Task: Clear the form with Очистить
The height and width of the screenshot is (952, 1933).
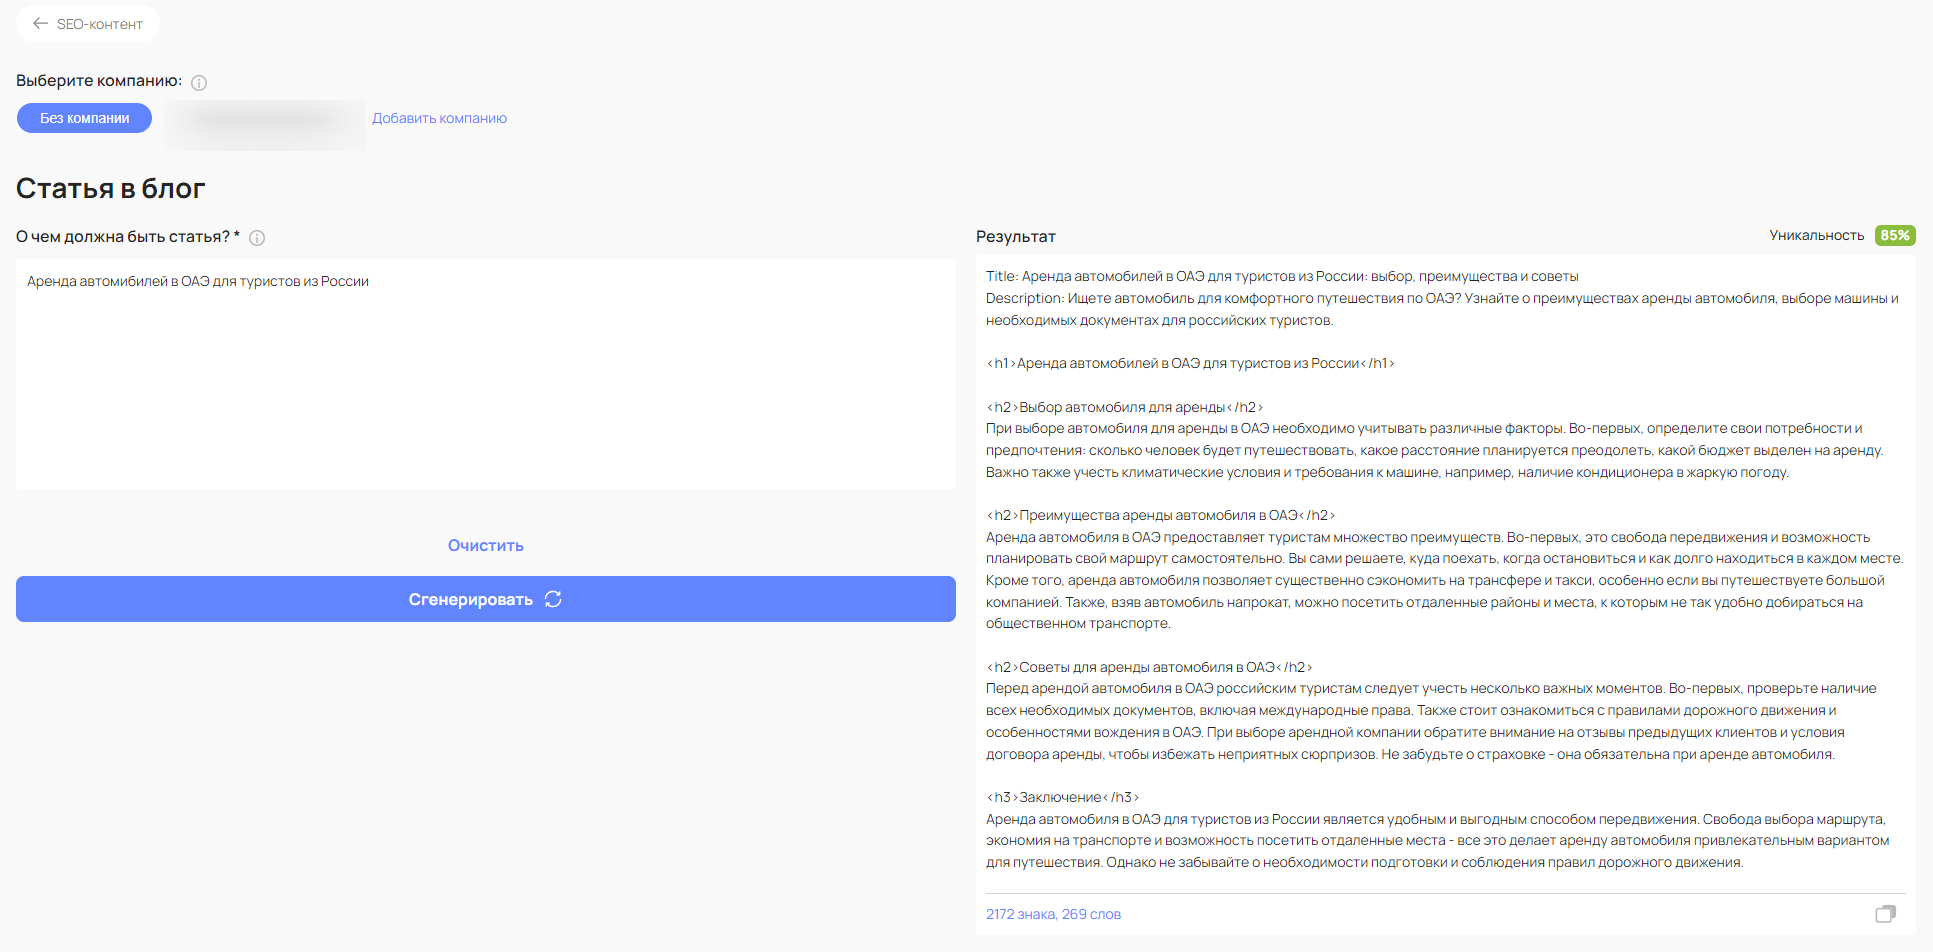Action: pos(486,545)
